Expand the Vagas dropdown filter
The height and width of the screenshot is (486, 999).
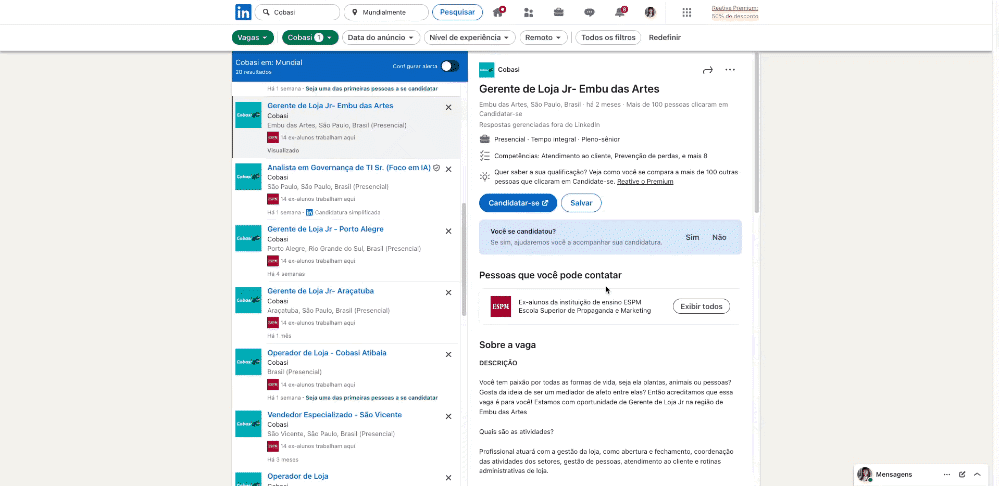pos(252,37)
